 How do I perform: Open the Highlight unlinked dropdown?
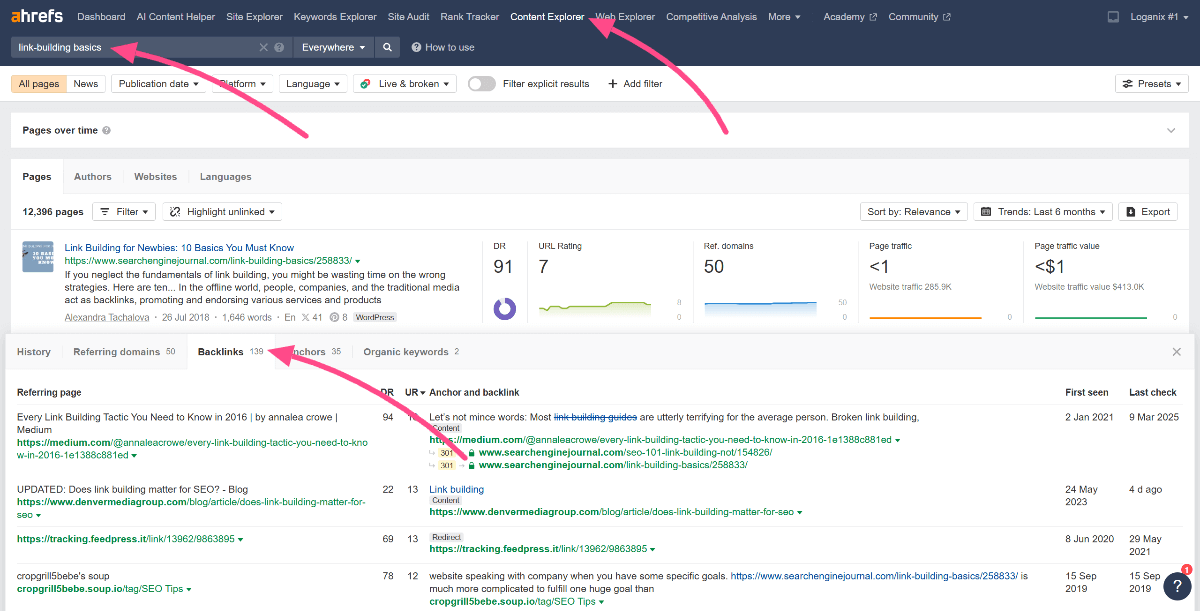click(x=222, y=212)
